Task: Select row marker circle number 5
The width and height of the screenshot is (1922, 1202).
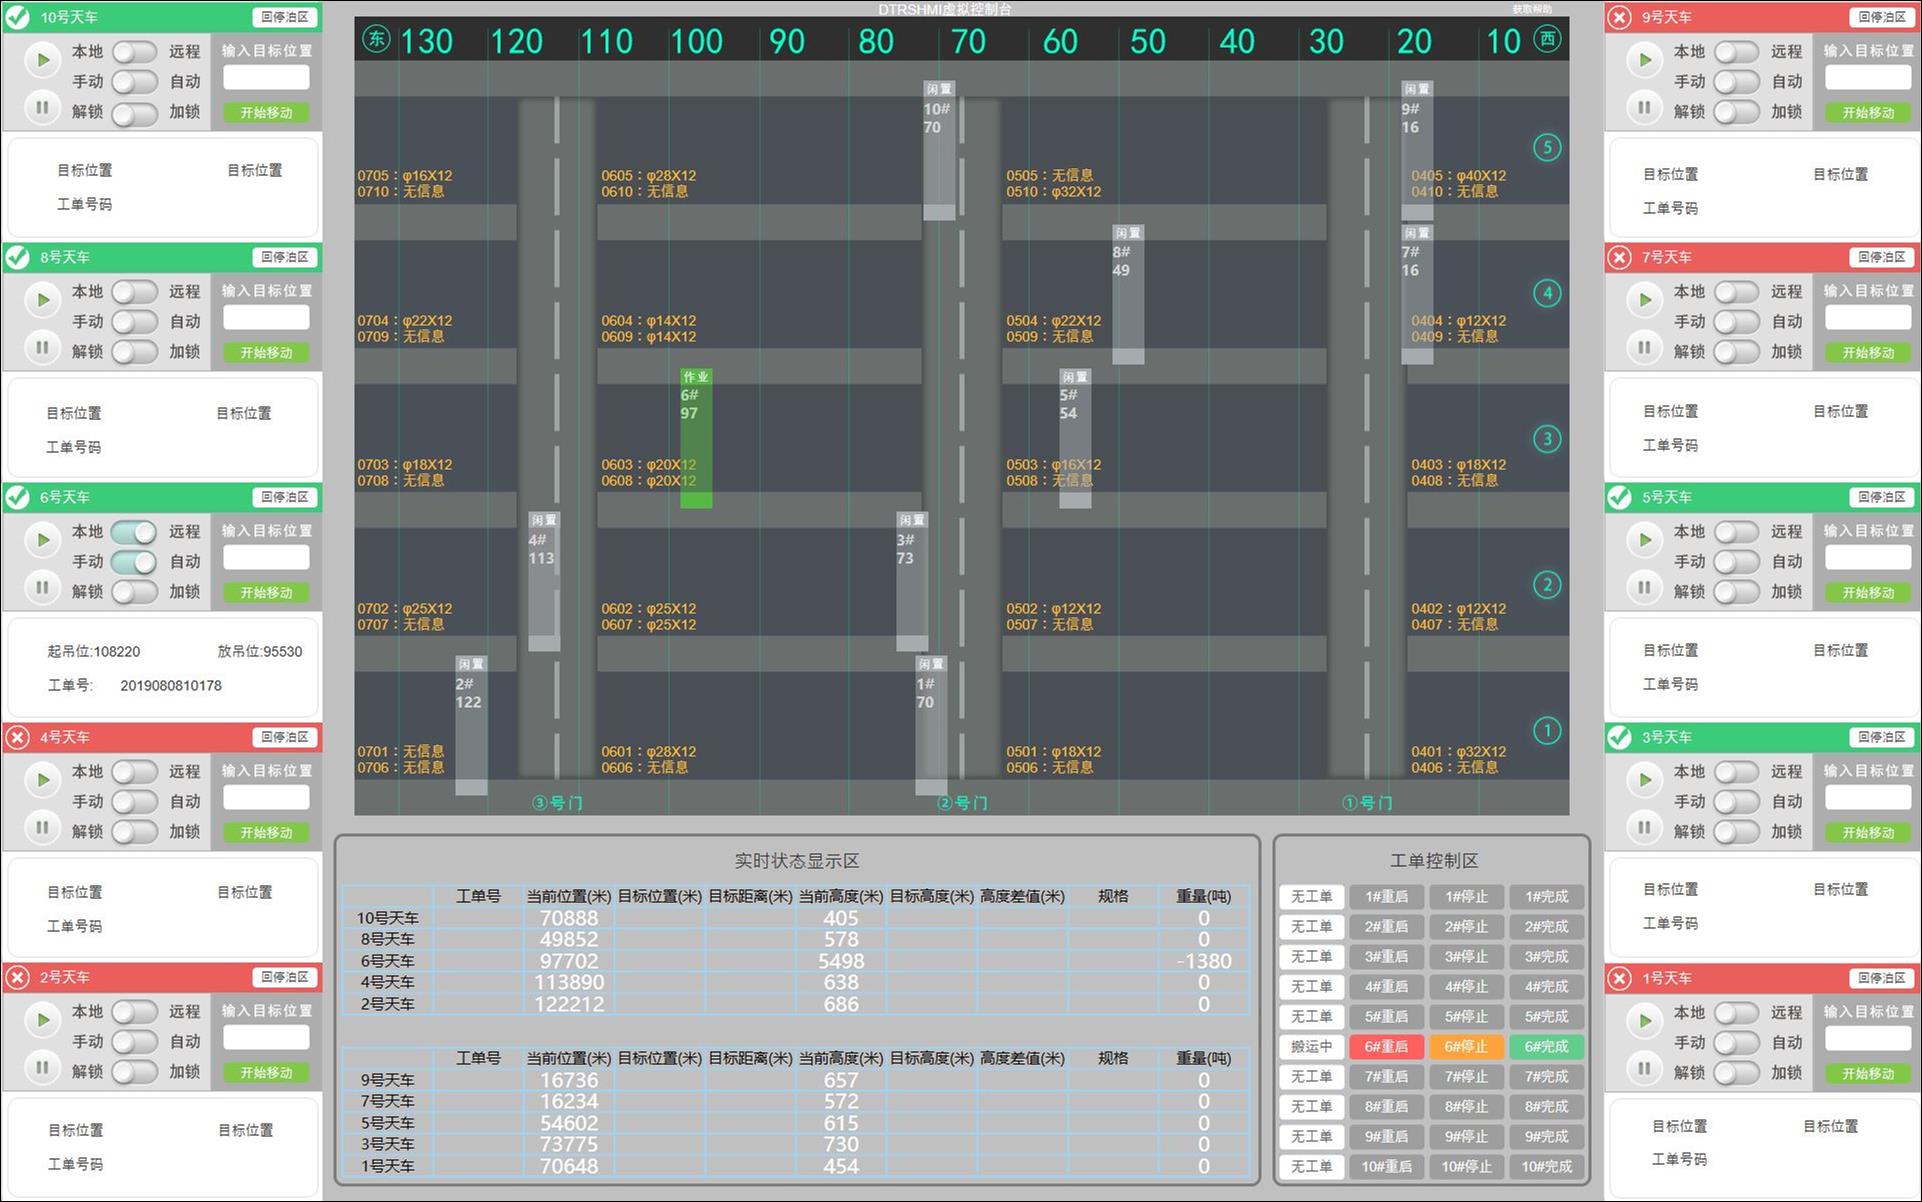Action: 1546,148
